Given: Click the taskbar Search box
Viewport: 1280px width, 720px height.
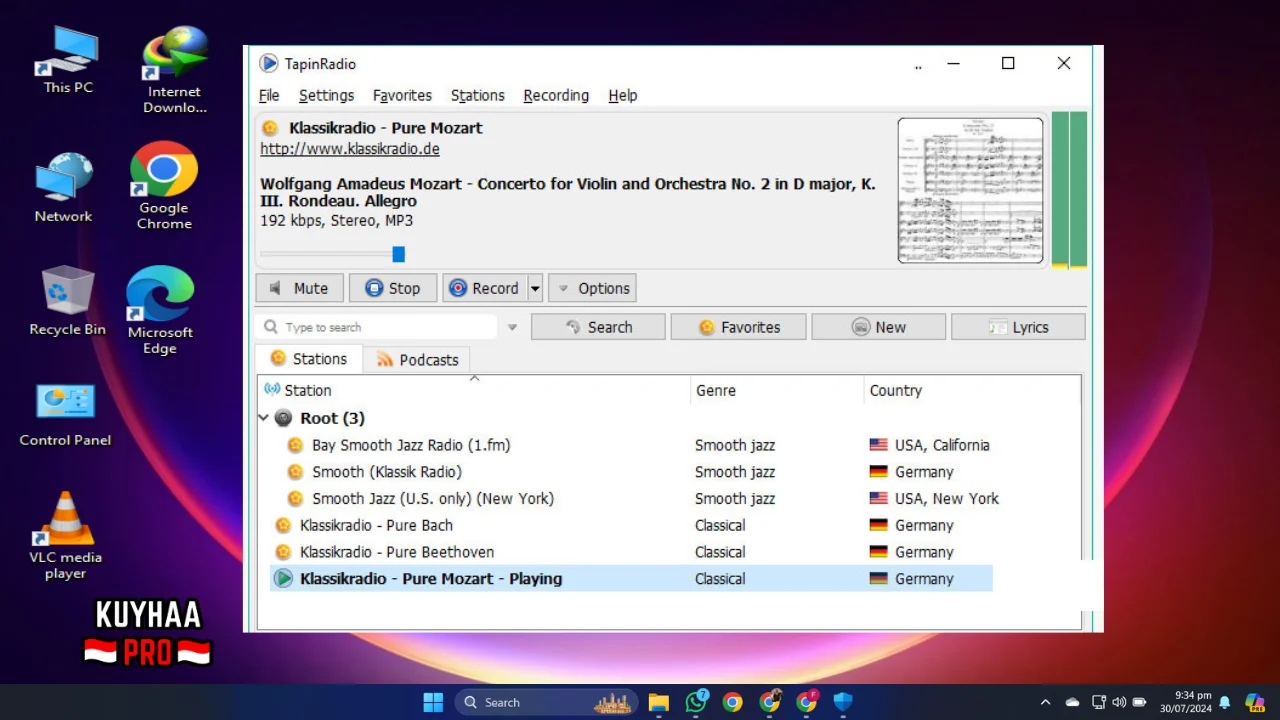Looking at the screenshot, I should pyautogui.click(x=546, y=702).
